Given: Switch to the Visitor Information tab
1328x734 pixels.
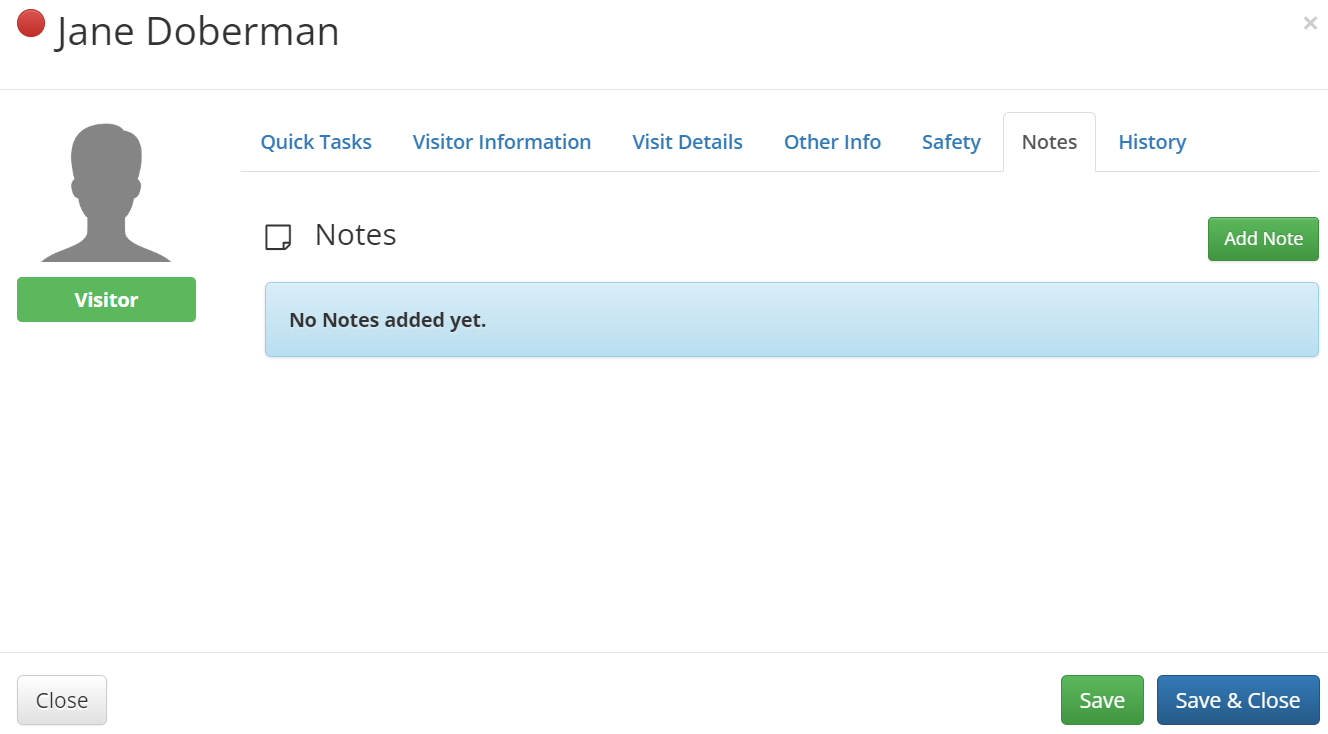Looking at the screenshot, I should (502, 142).
